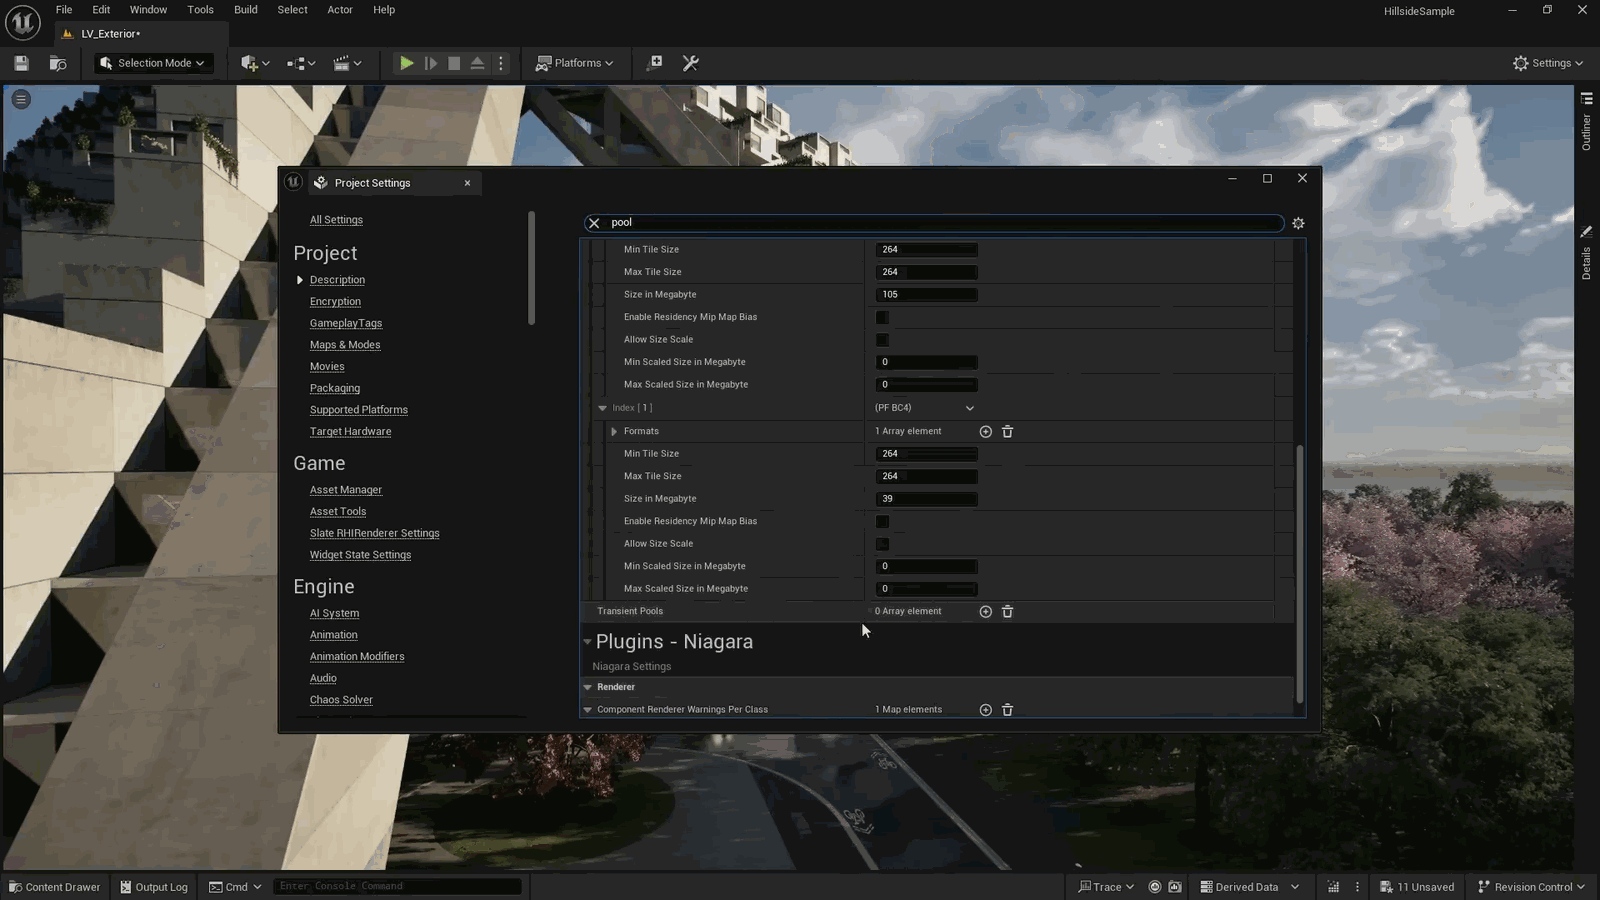Click the wrench tools icon in toolbar

pos(690,63)
